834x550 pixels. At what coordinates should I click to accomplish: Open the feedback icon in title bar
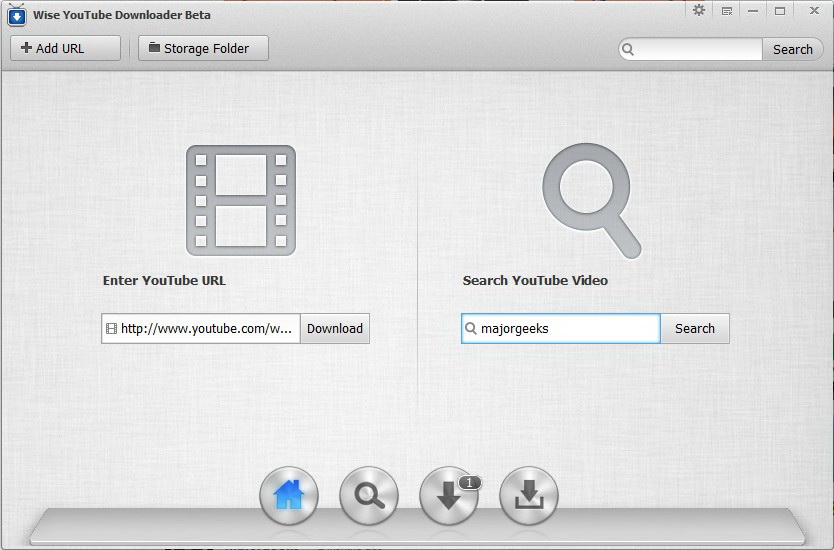[727, 11]
